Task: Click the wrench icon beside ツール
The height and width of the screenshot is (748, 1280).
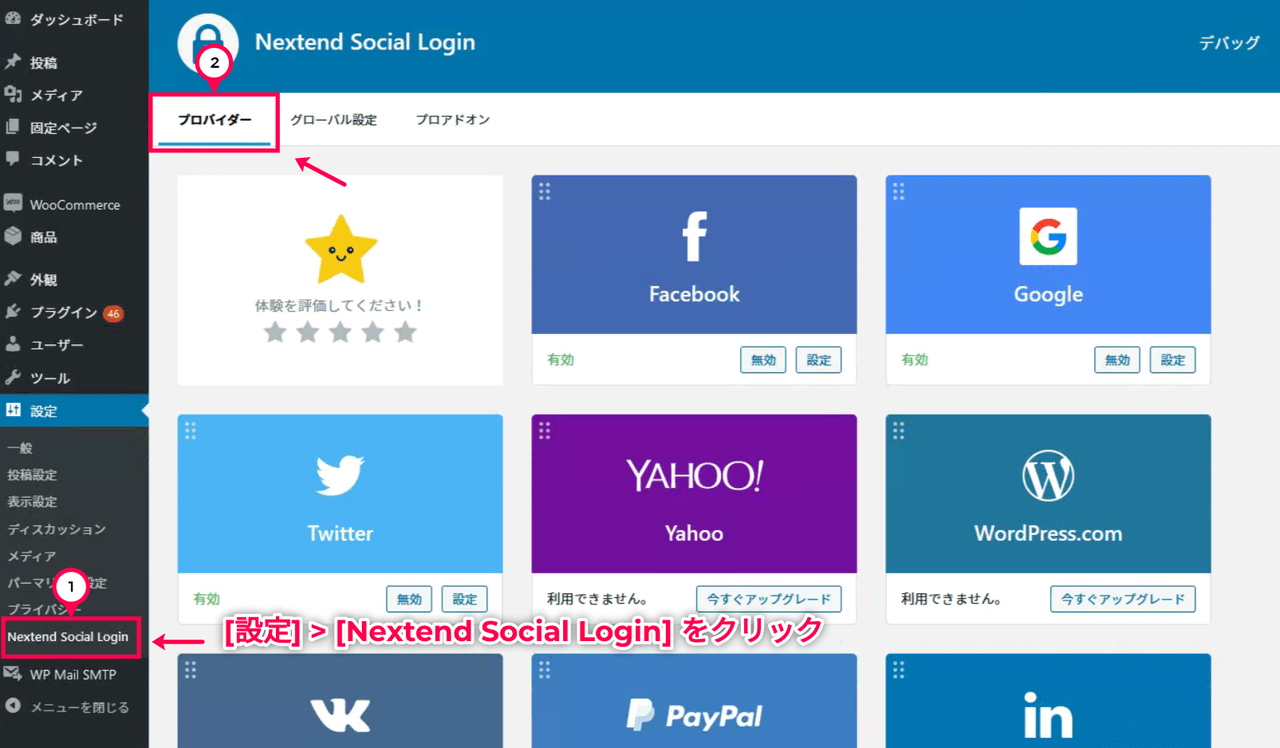Action: (x=13, y=377)
